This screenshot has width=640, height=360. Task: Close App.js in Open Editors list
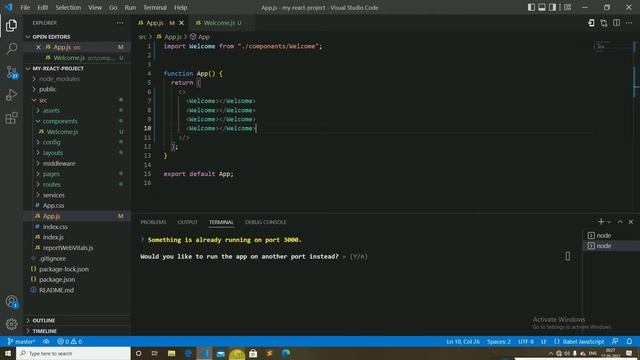(x=38, y=47)
